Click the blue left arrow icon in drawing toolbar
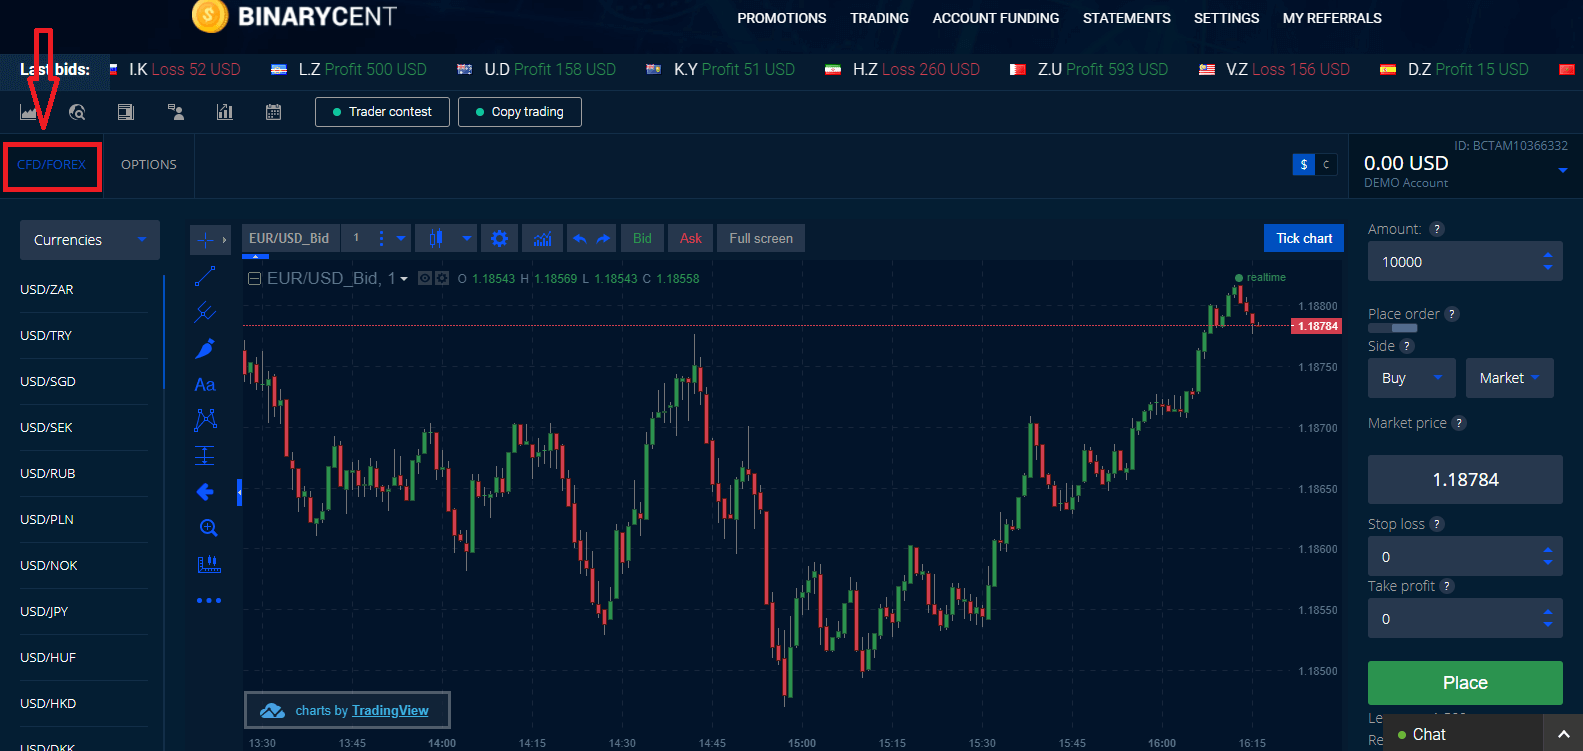 pos(205,492)
